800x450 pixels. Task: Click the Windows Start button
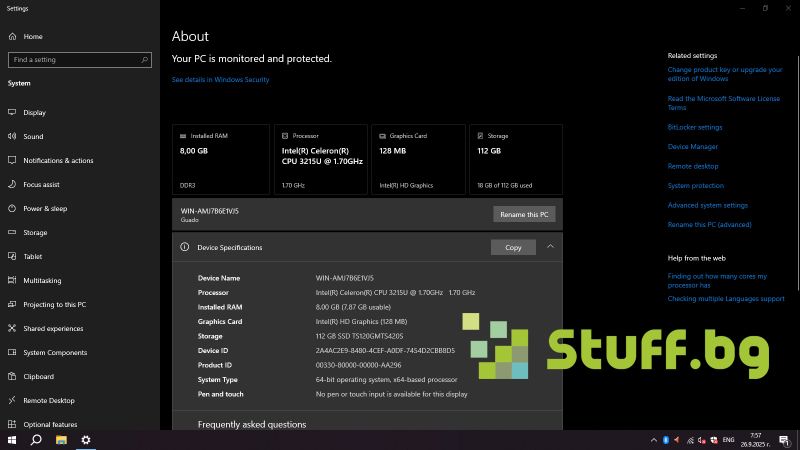click(12, 439)
